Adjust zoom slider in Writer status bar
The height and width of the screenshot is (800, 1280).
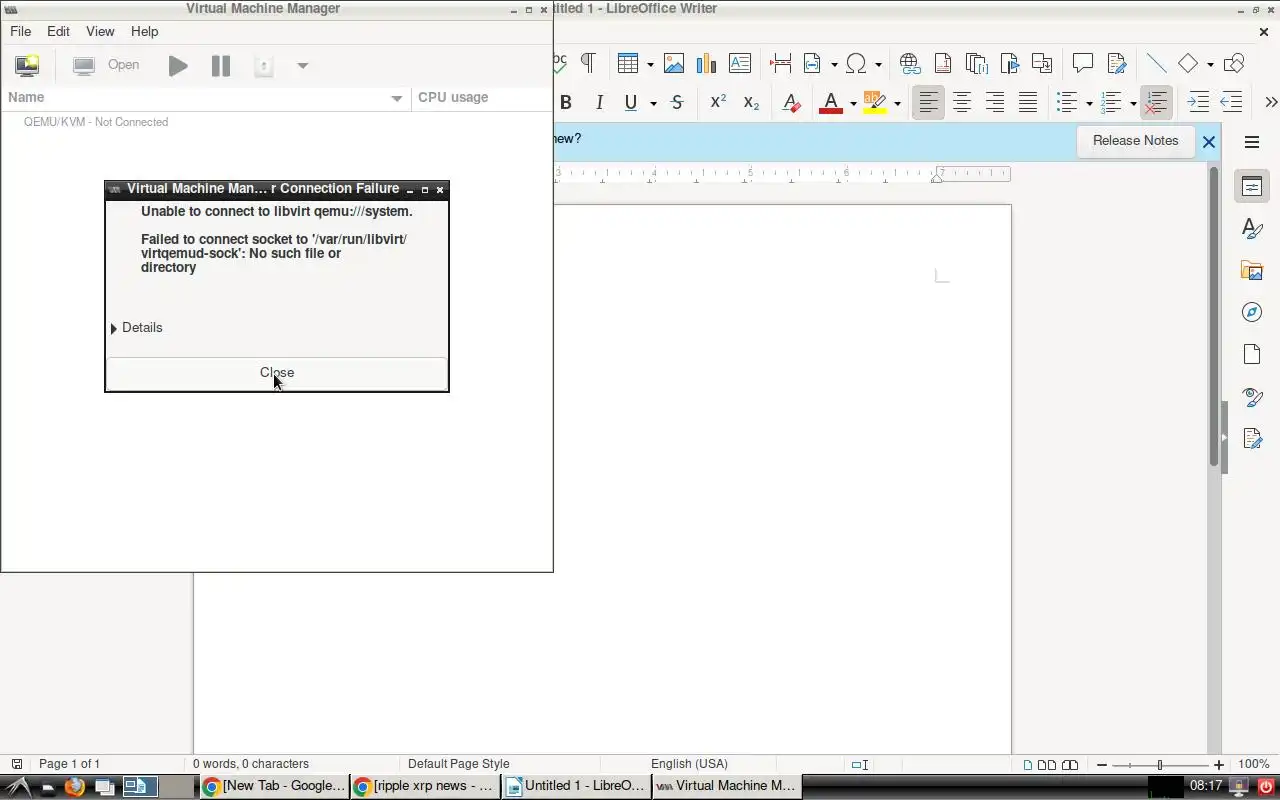[1160, 765]
